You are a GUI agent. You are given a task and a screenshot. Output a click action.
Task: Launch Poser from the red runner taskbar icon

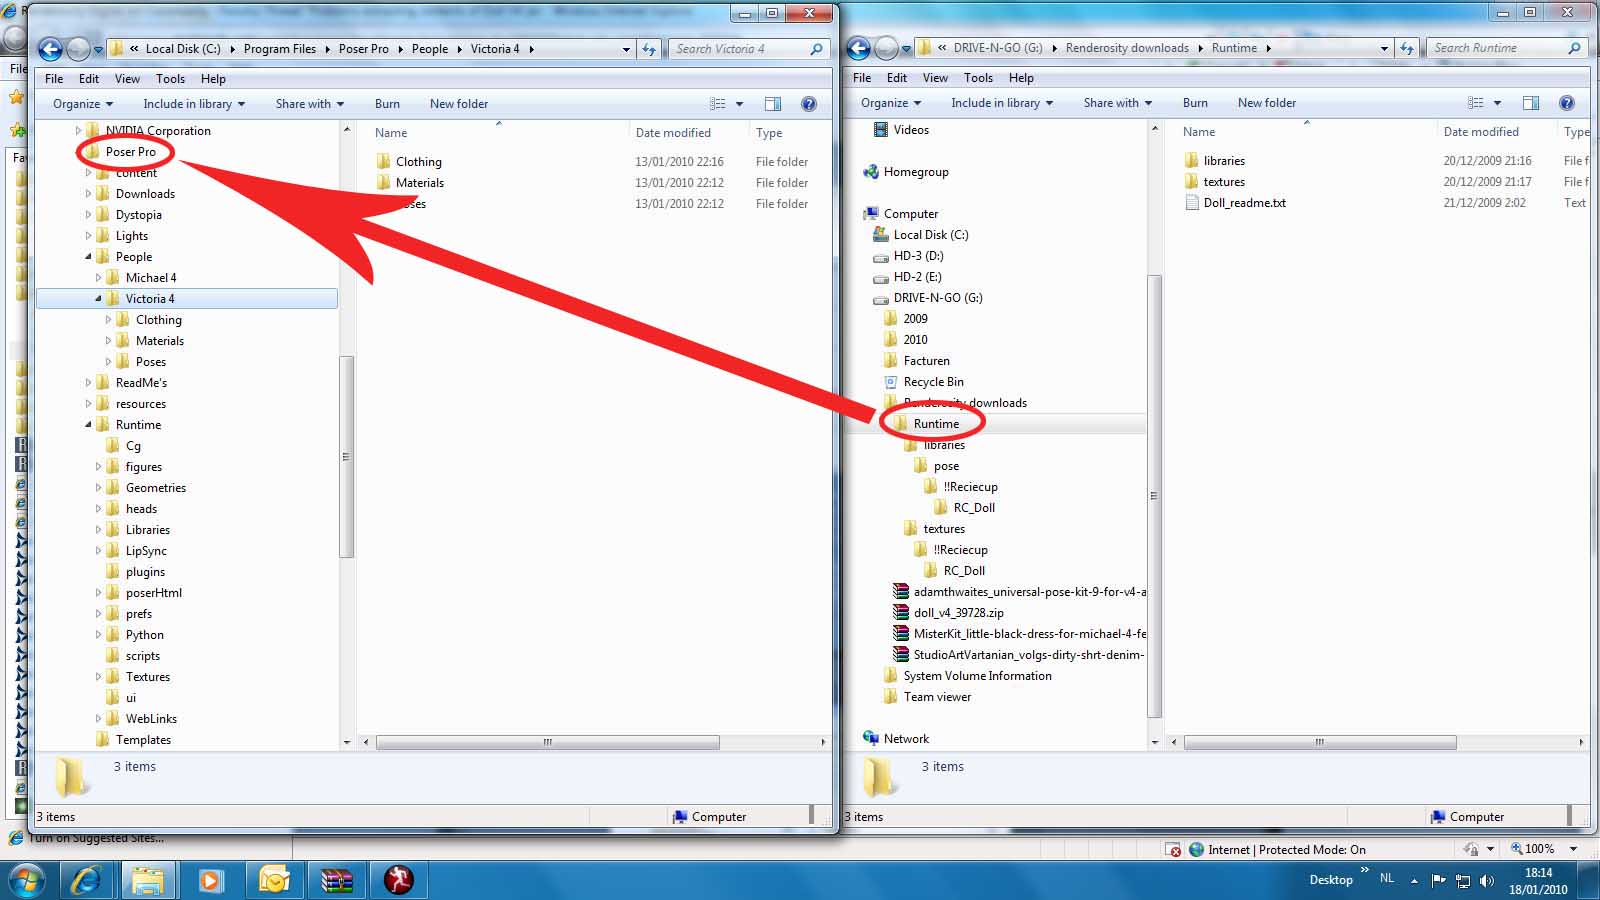[398, 880]
